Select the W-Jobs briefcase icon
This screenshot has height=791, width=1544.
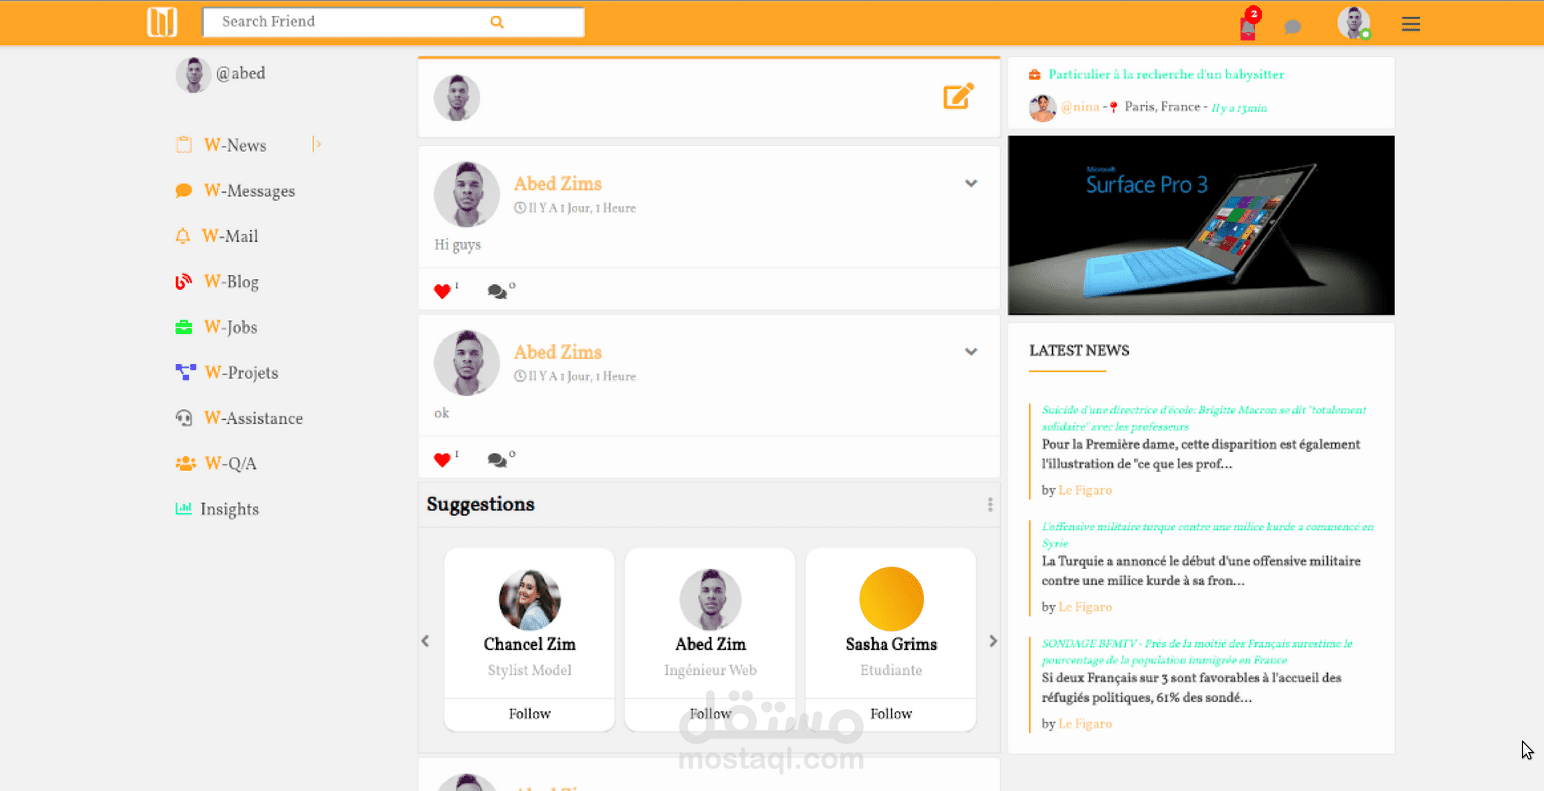(x=184, y=327)
